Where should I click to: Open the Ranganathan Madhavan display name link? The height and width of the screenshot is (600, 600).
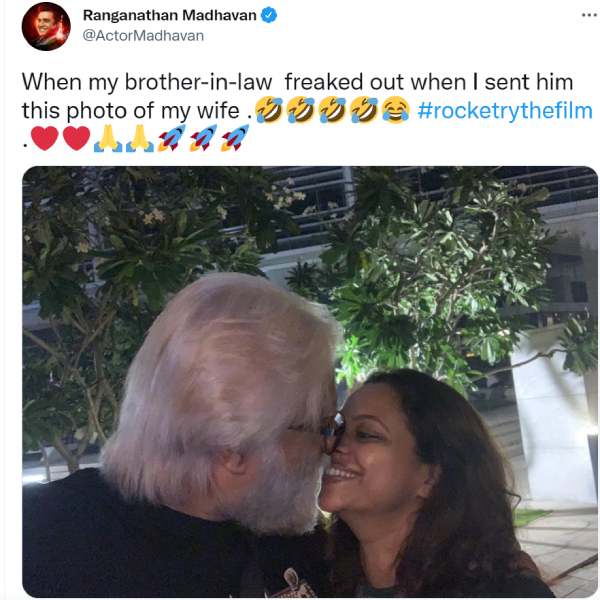(167, 15)
